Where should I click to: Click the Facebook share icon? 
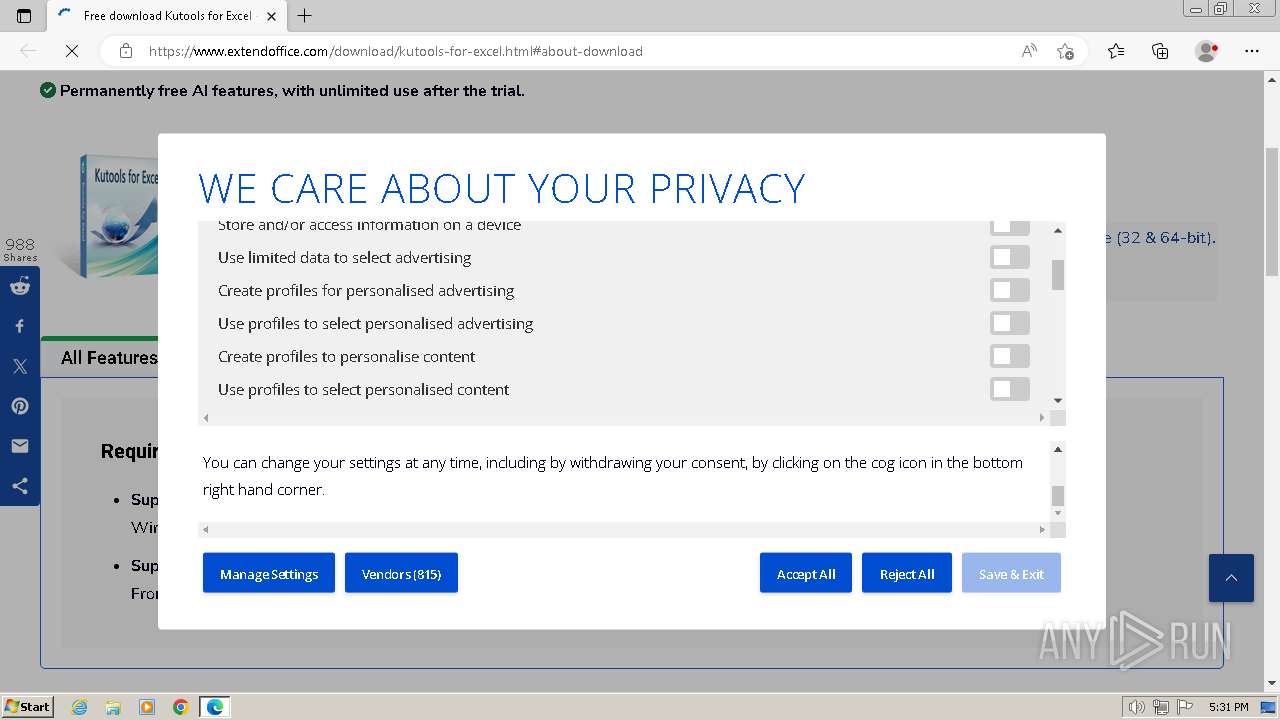pos(20,326)
